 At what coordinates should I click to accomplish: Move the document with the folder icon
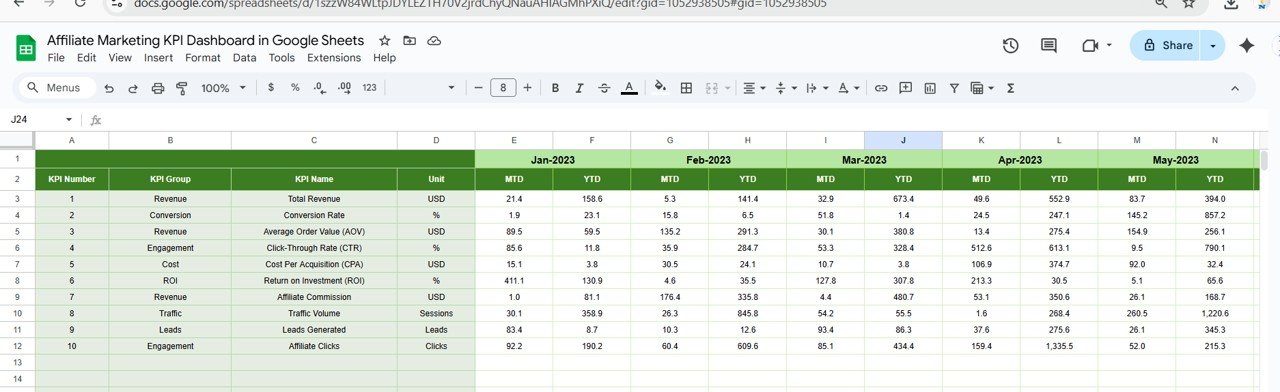(410, 41)
